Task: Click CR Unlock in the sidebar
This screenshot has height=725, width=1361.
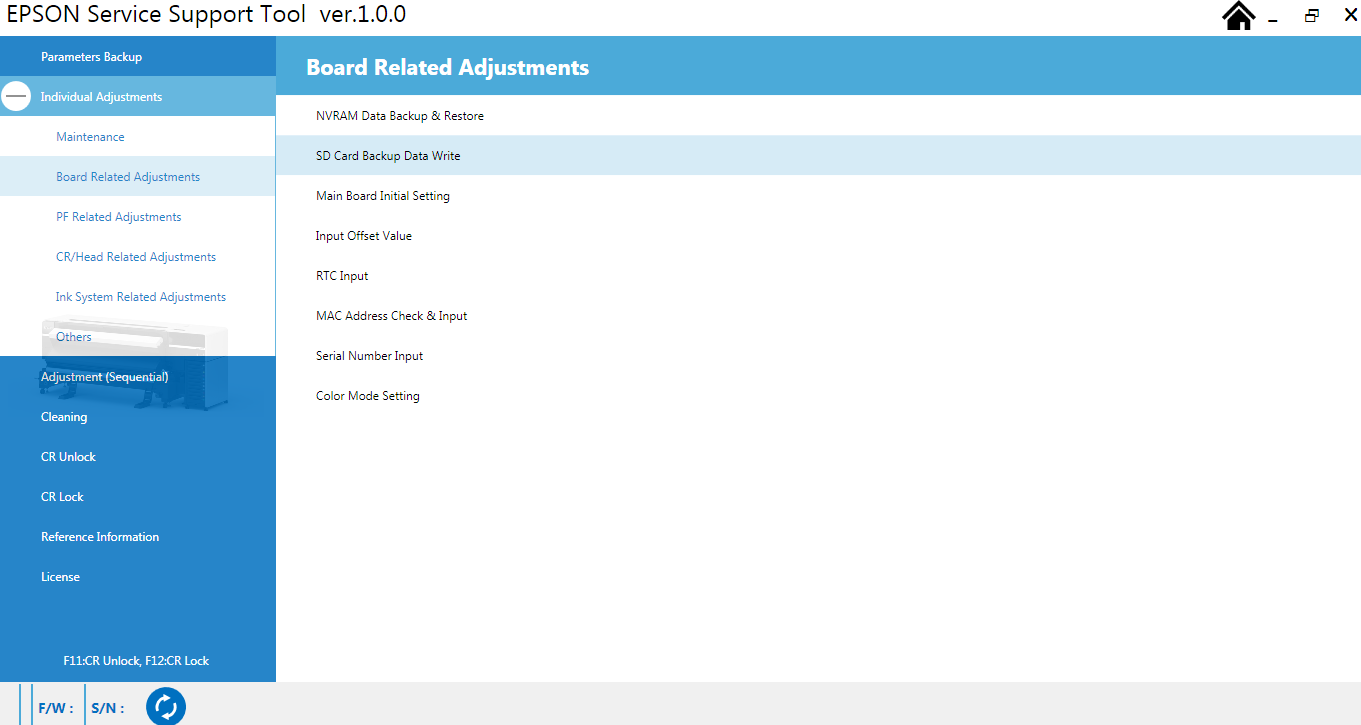Action: point(68,457)
